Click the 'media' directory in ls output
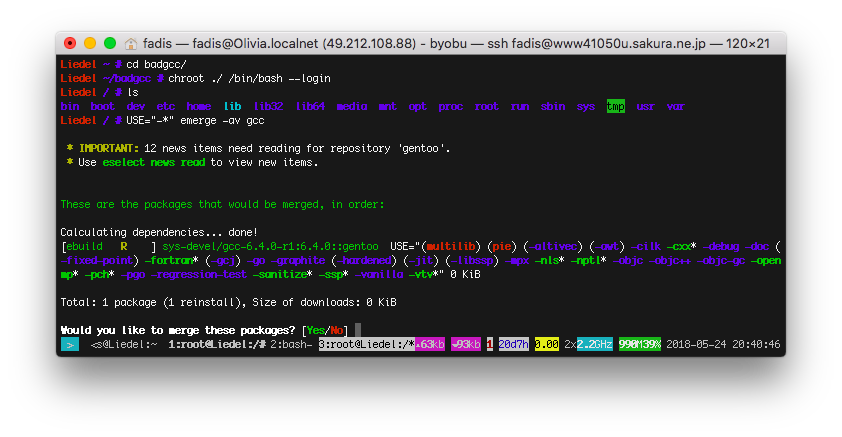The width and height of the screenshot is (842, 437). click(352, 106)
